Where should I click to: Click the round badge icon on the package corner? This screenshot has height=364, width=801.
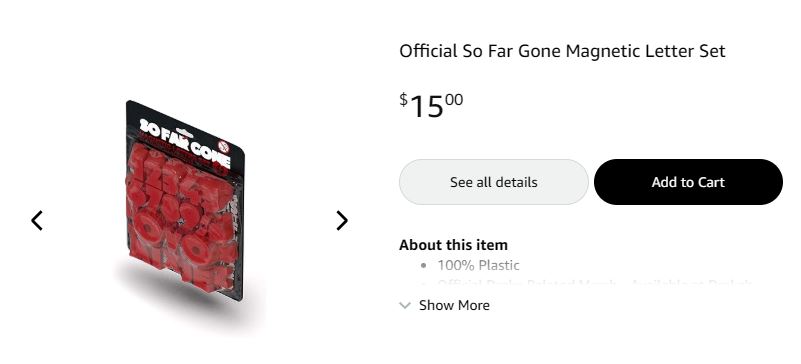click(x=224, y=147)
